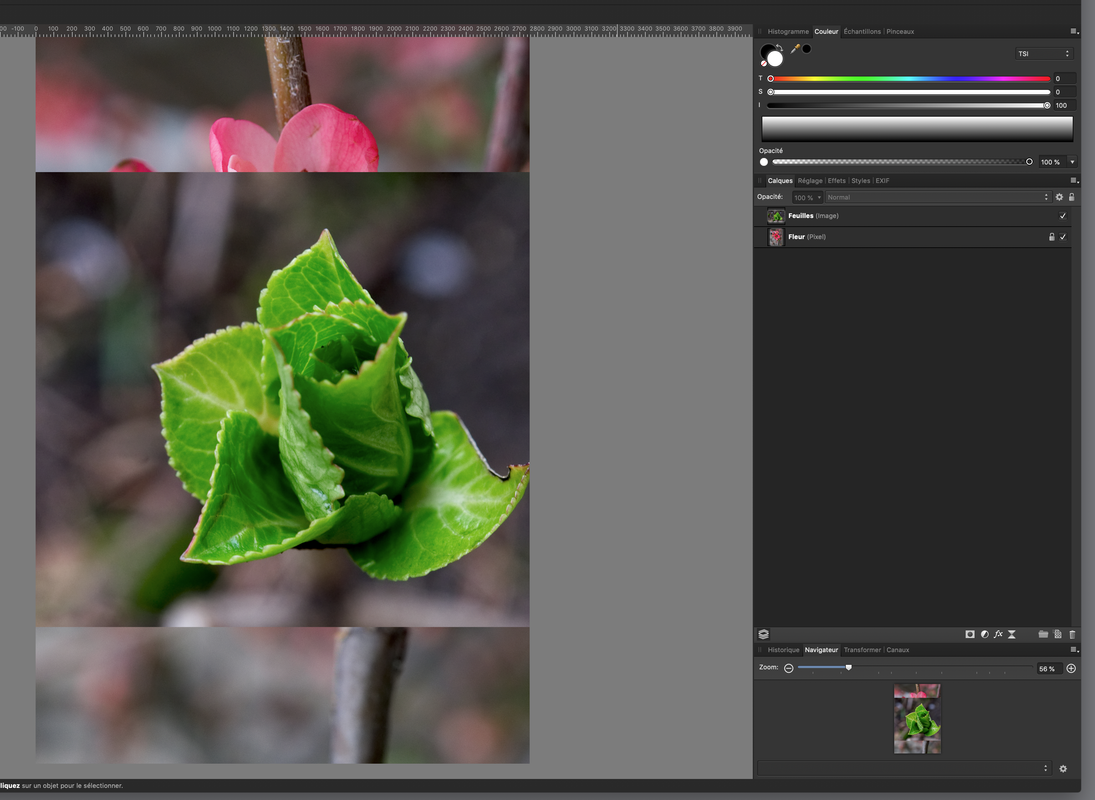Viewport: 1095px width, 800px height.
Task: Switch to the Échantillons tab
Action: [x=862, y=31]
